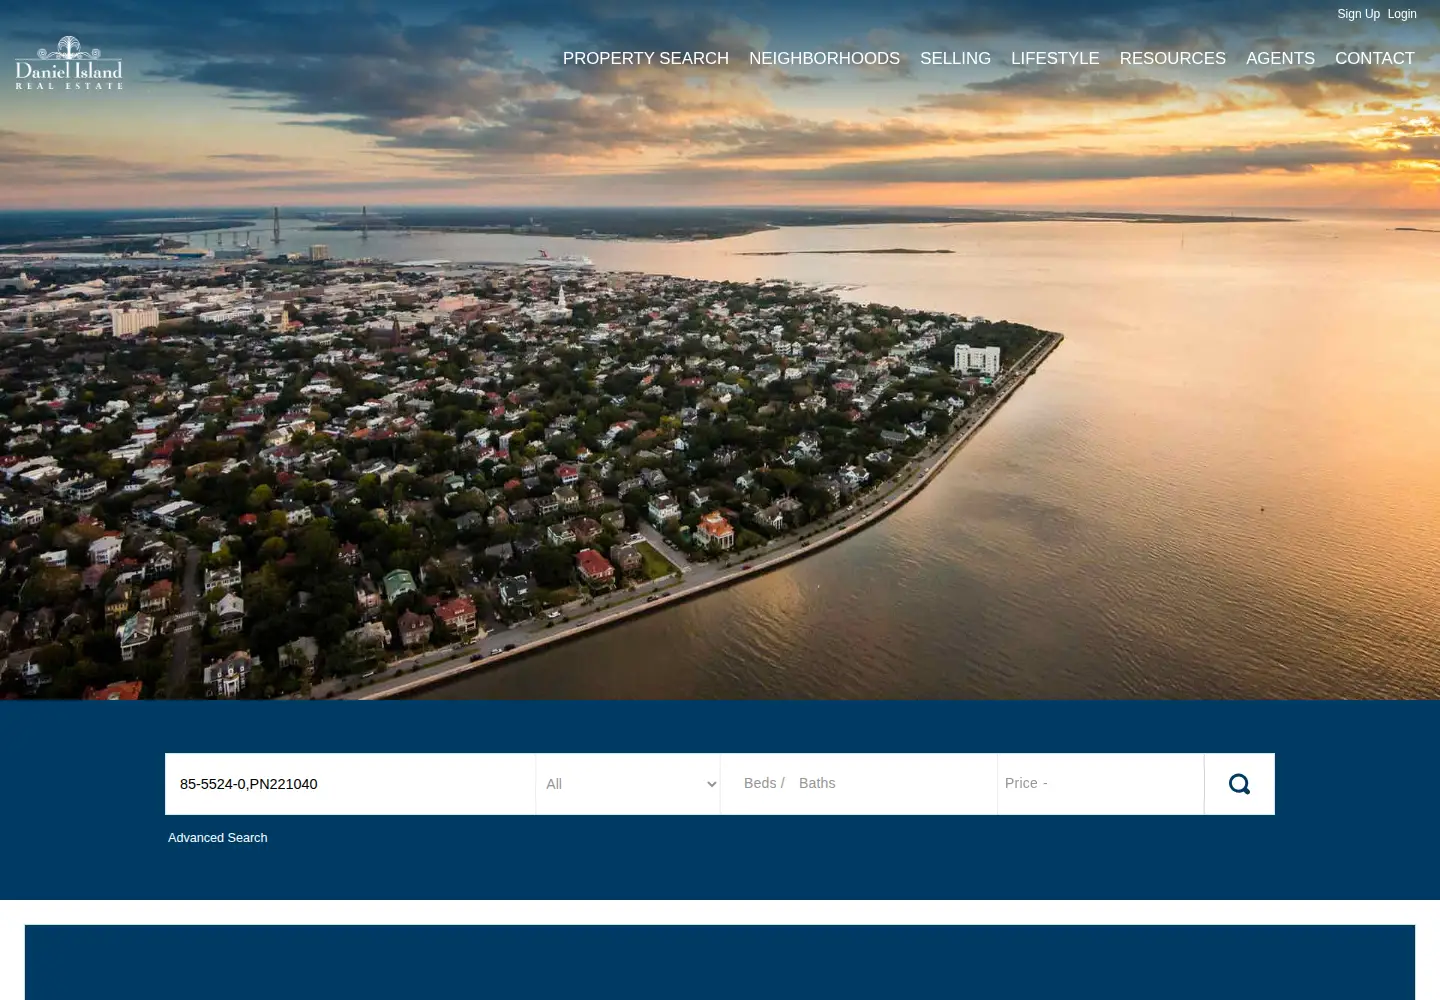Viewport: 1440px width, 1000px height.
Task: Open the Selling menu
Action: tap(955, 59)
